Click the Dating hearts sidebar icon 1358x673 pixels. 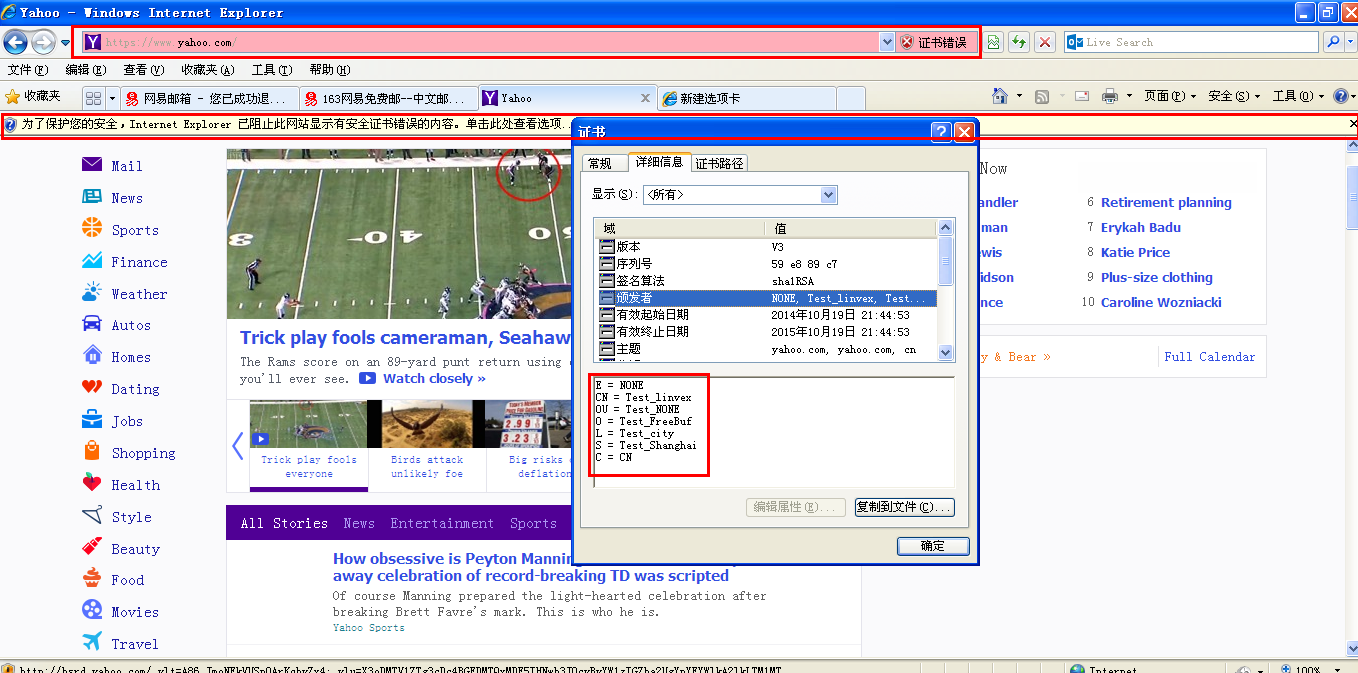coord(92,388)
